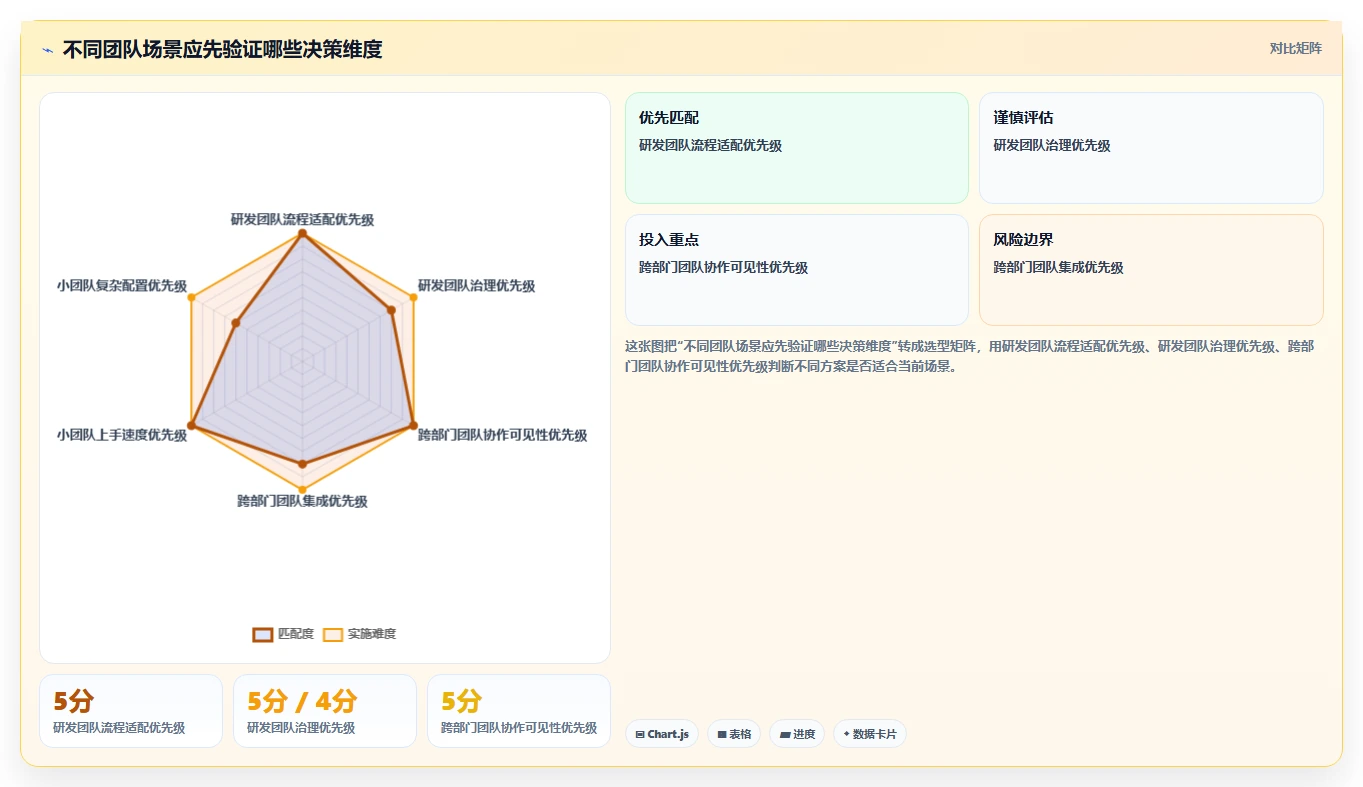This screenshot has width=1363, height=787.
Task: Click the 匹配度 point on 跨部门团队集成优先级 axis
Action: [302, 464]
